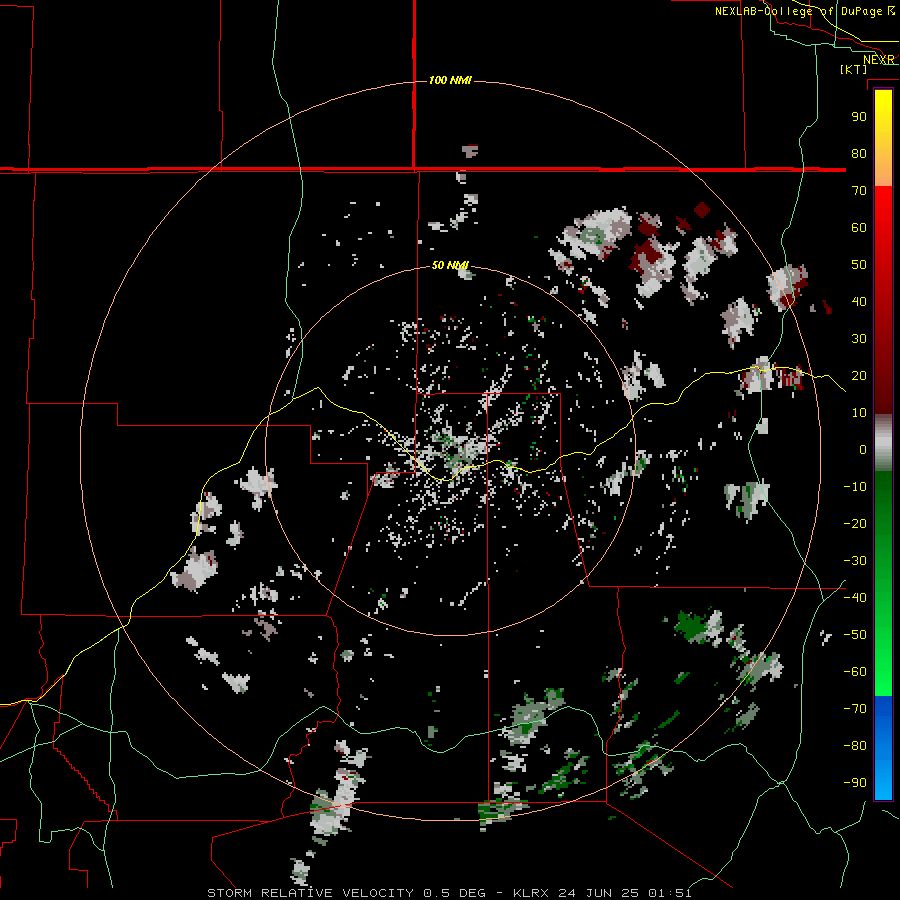Click the -70 value on the velocity legend
This screenshot has width=900, height=900.
(855, 709)
